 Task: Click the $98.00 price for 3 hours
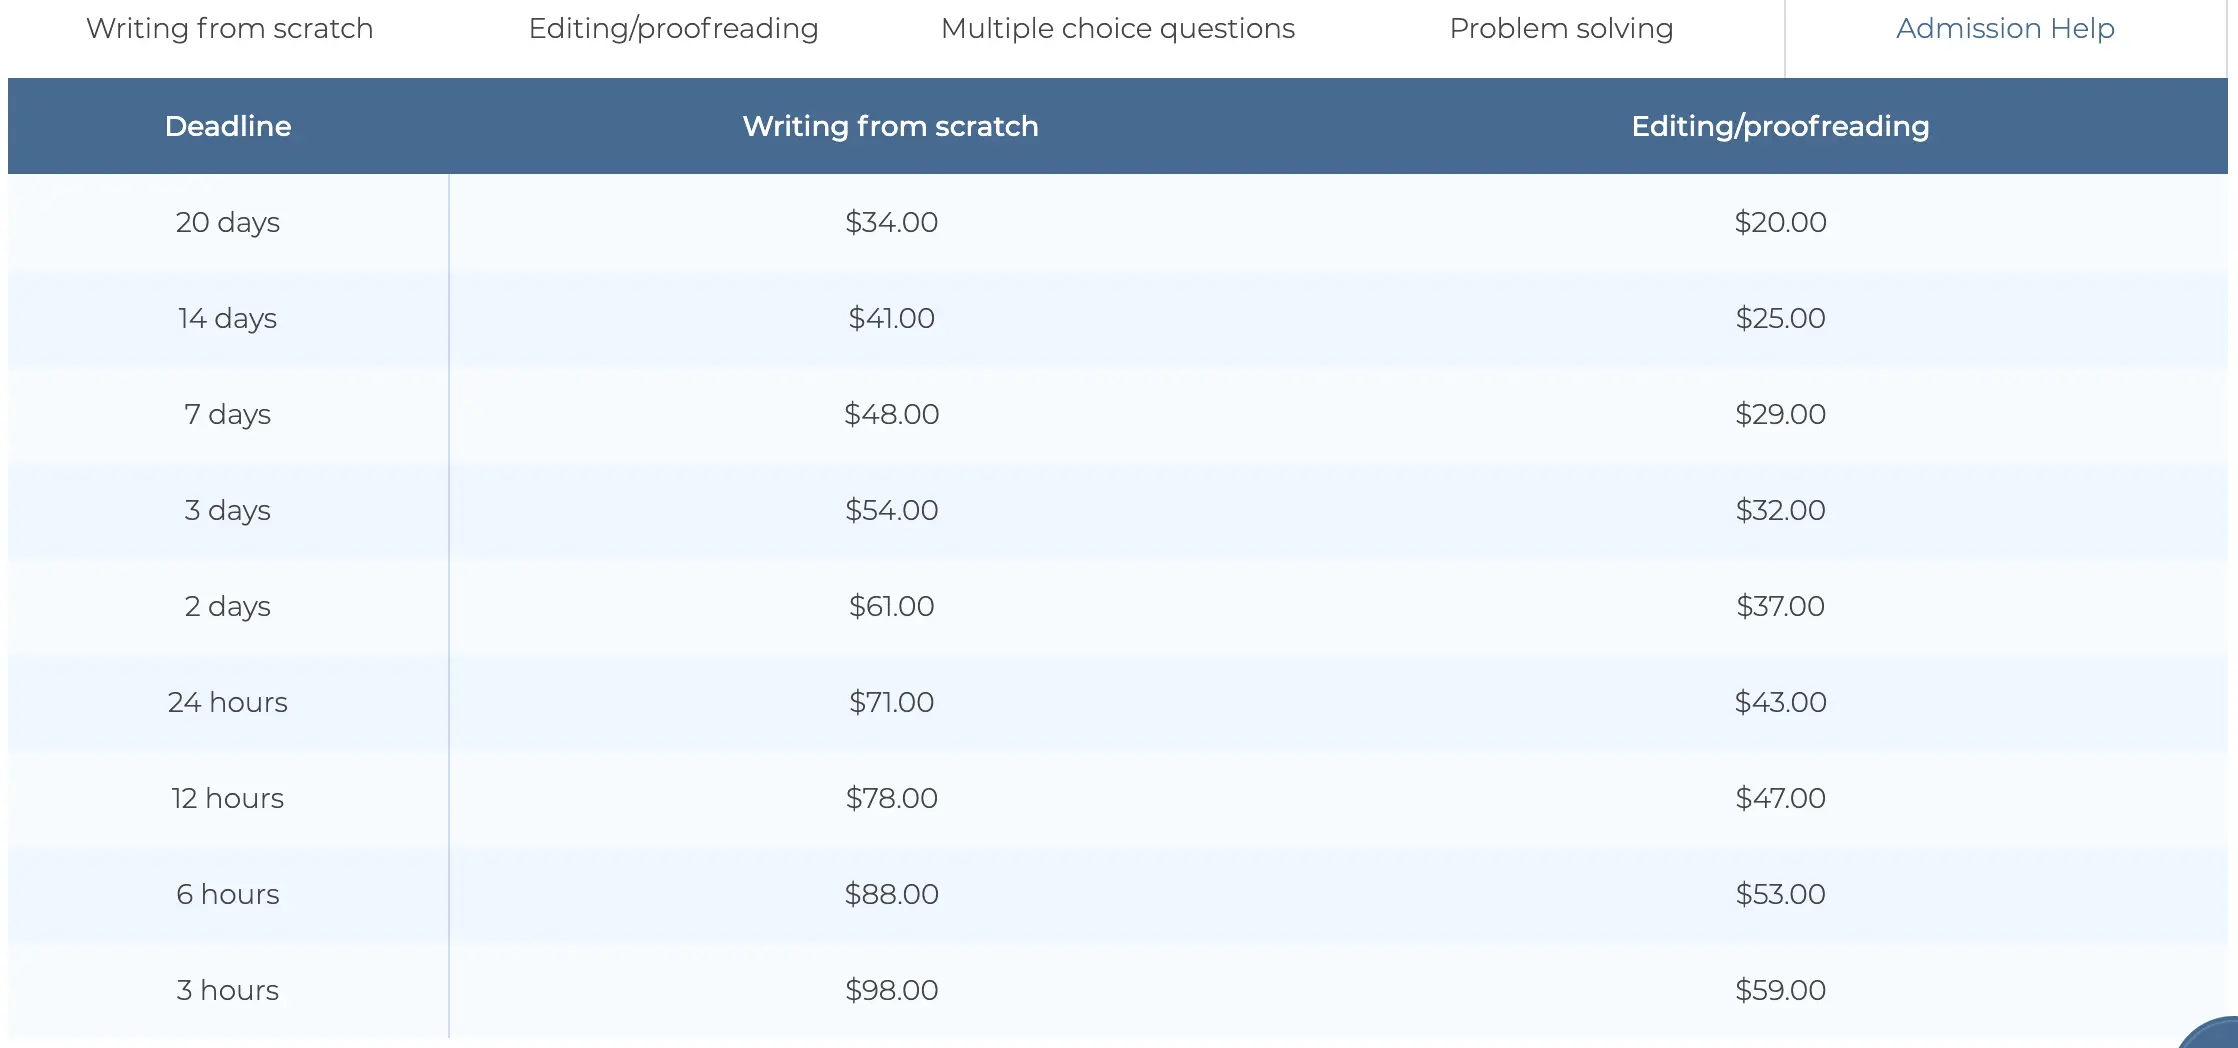tap(891, 990)
